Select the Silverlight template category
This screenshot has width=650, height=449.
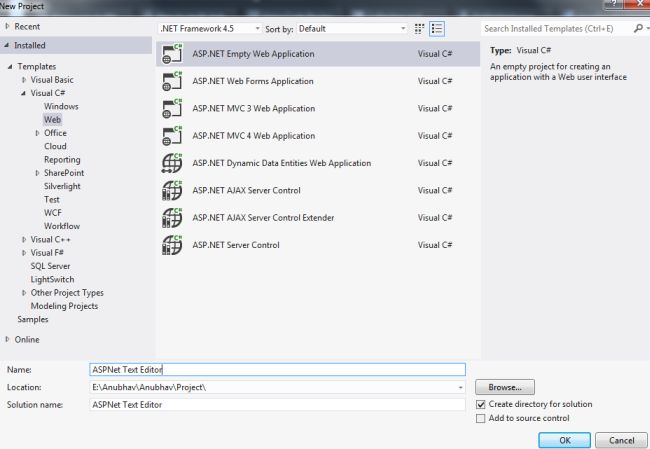click(x=62, y=186)
